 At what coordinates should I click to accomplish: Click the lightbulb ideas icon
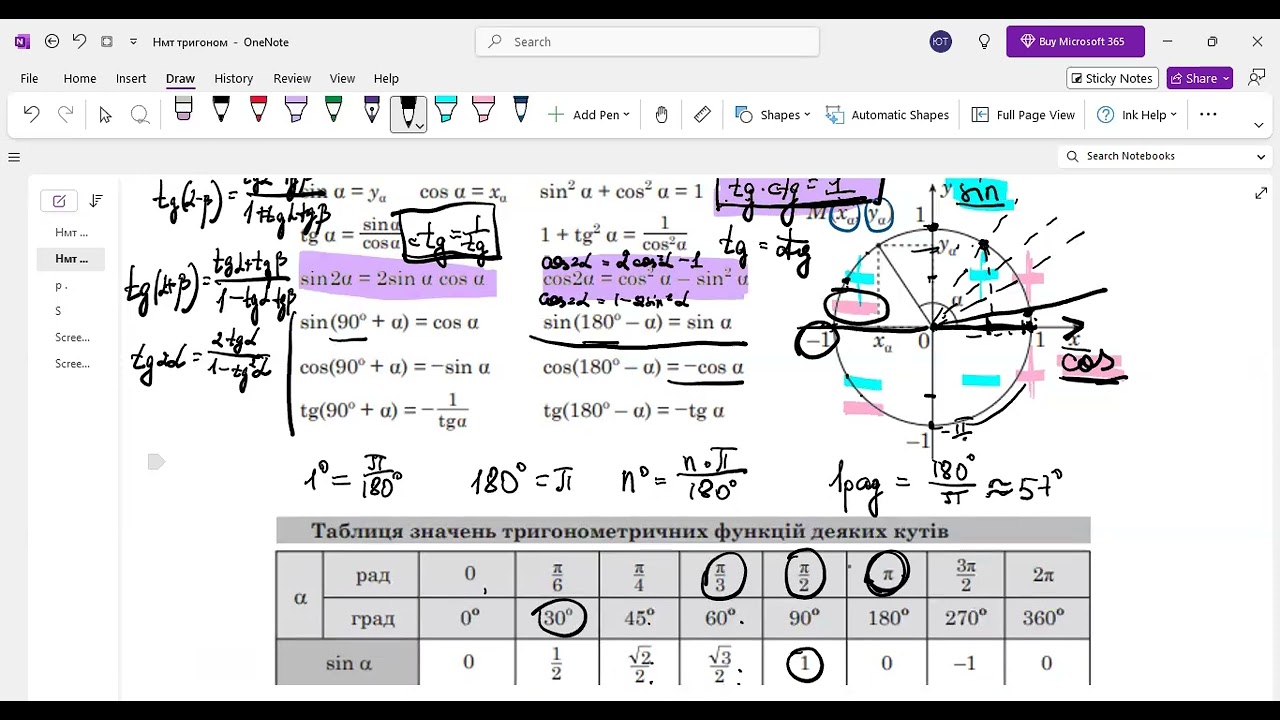[984, 42]
